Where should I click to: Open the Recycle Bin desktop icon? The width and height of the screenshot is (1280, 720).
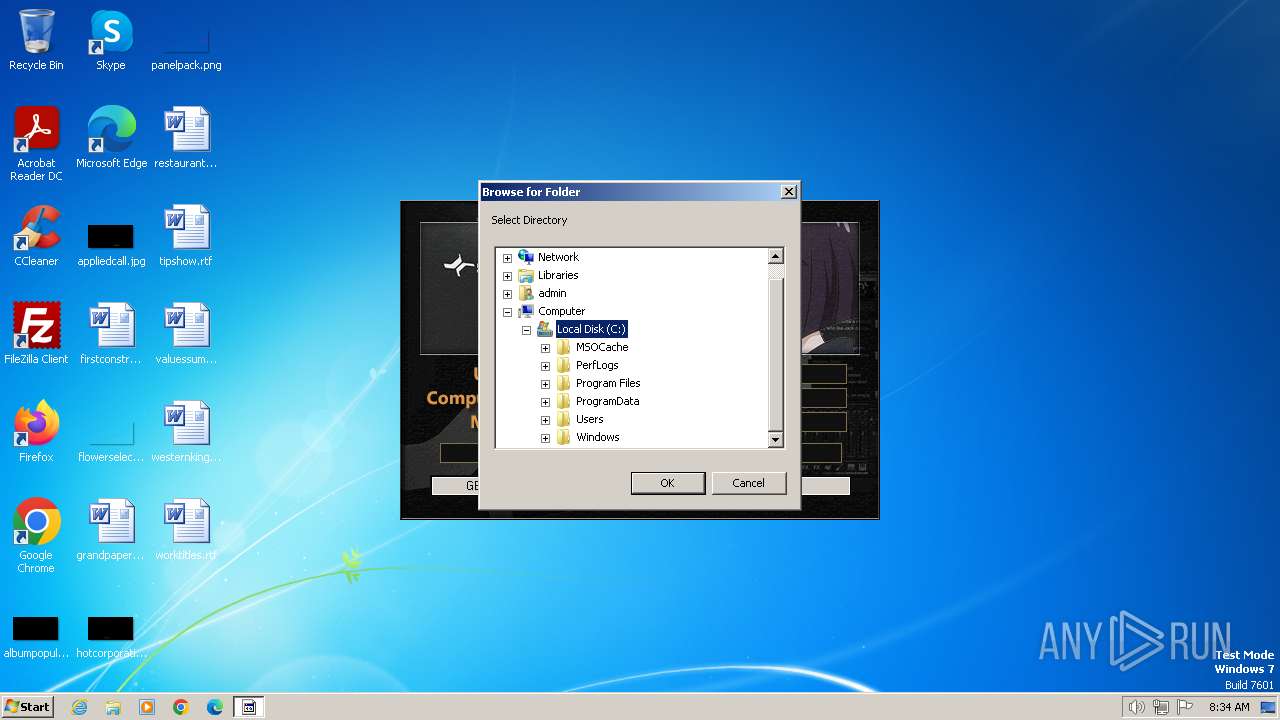[36, 40]
